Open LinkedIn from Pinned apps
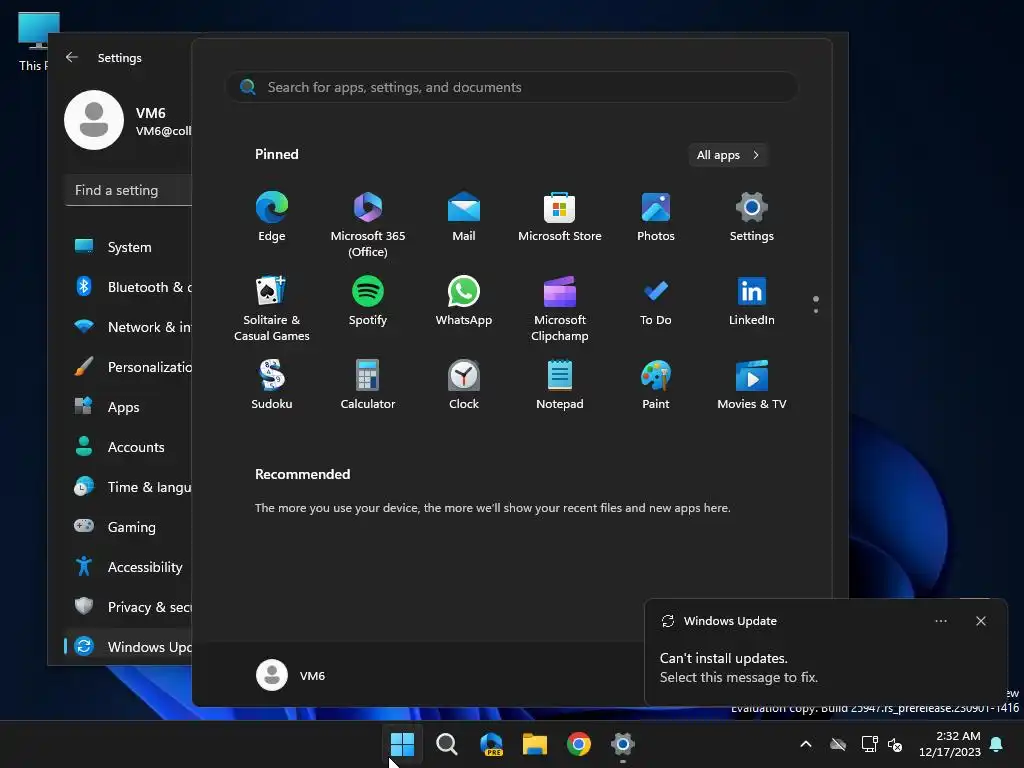This screenshot has height=768, width=1024. click(x=752, y=301)
